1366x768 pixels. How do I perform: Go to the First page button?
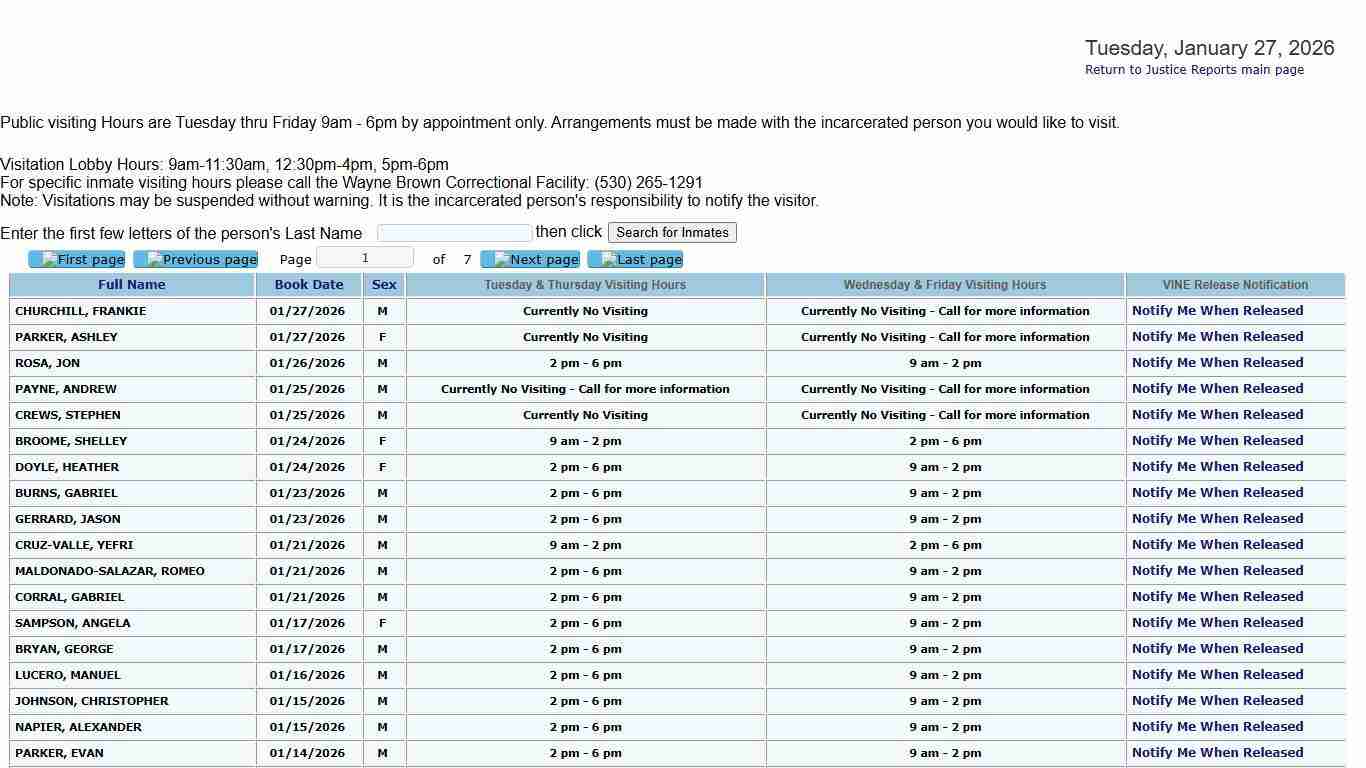[77, 260]
